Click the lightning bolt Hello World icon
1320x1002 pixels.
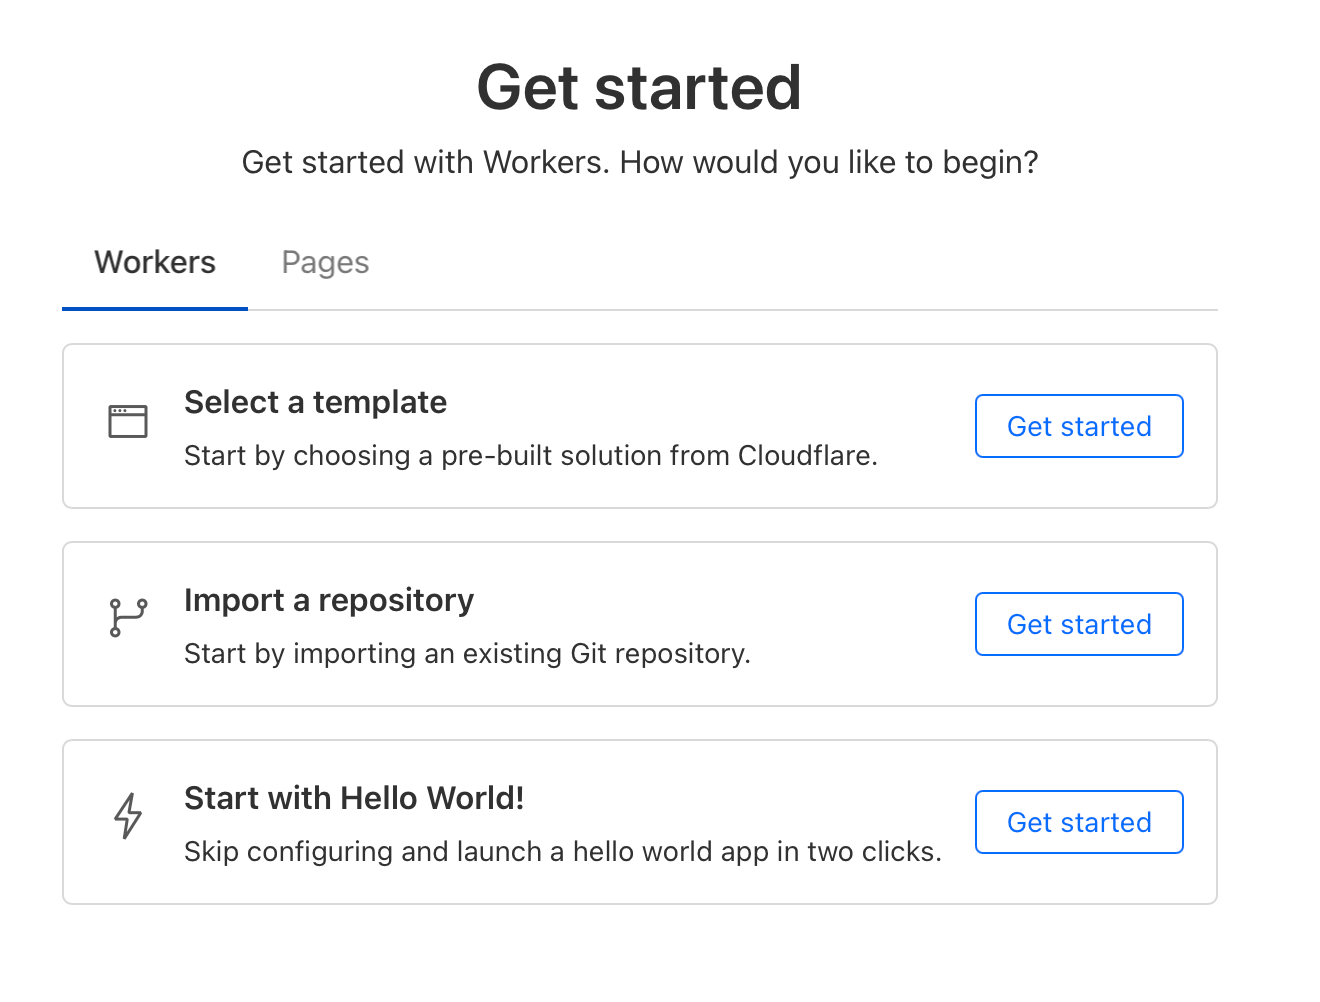pos(128,816)
